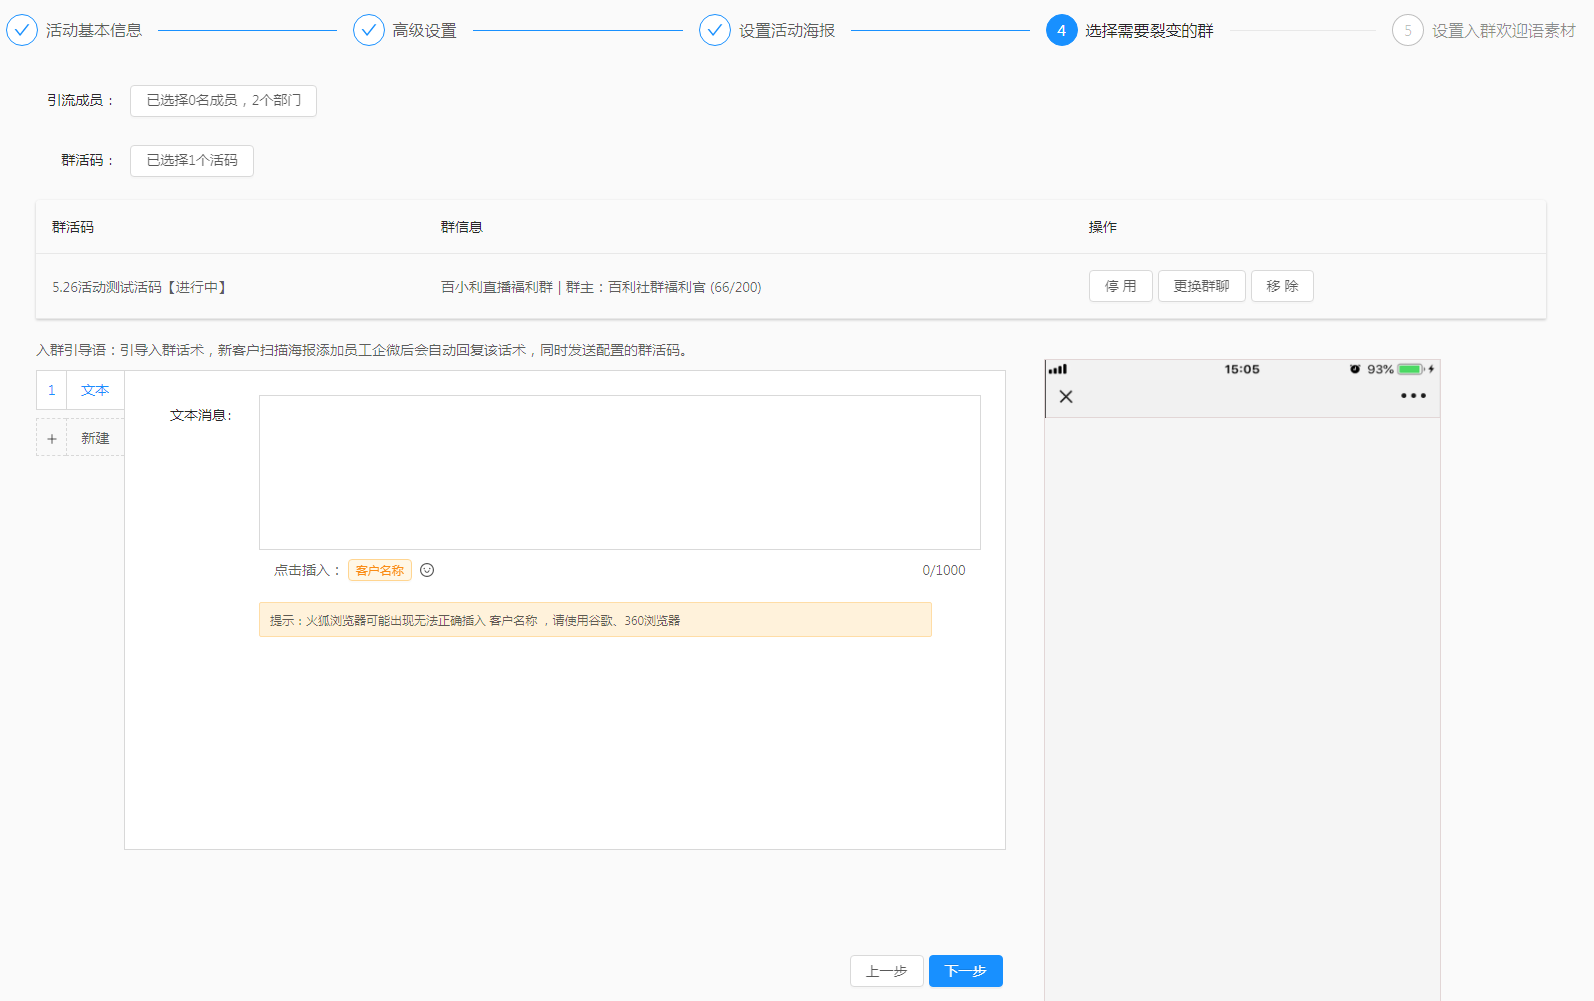Click the 移除 button

(1282, 287)
